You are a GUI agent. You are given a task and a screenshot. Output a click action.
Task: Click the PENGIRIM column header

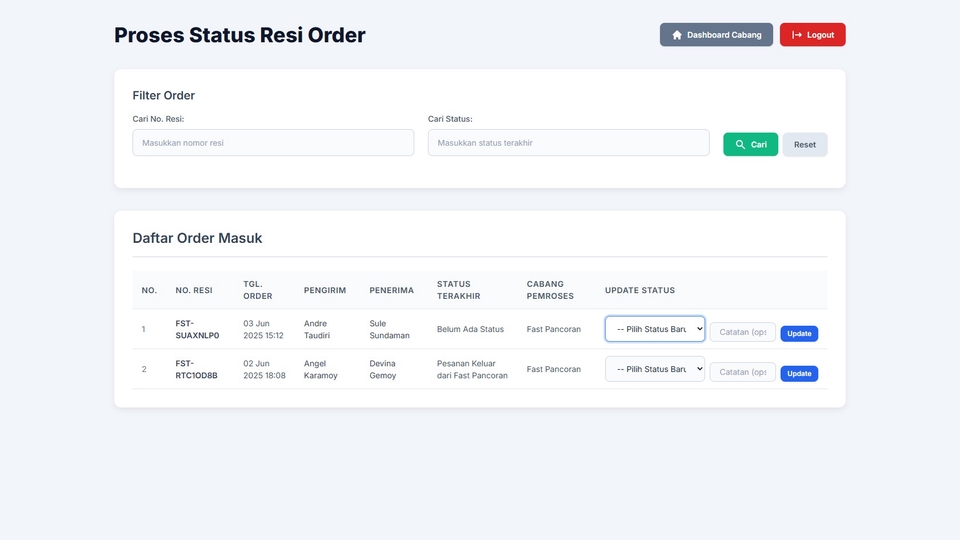[x=324, y=290]
